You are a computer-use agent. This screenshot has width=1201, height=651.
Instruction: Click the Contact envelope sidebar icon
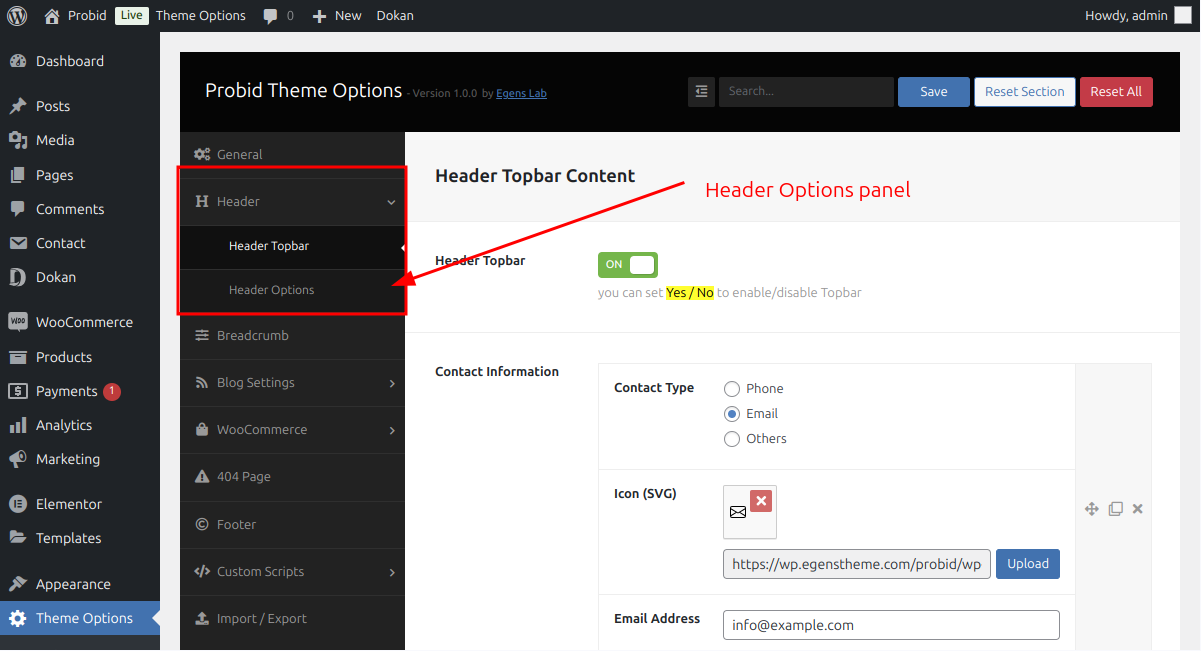click(x=18, y=243)
